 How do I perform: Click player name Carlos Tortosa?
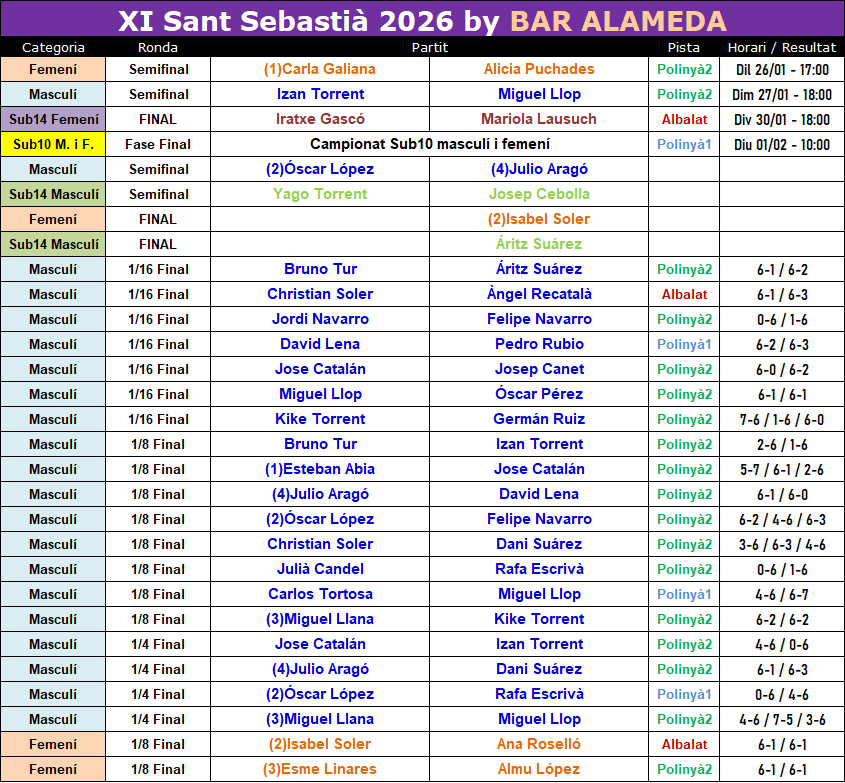[320, 594]
